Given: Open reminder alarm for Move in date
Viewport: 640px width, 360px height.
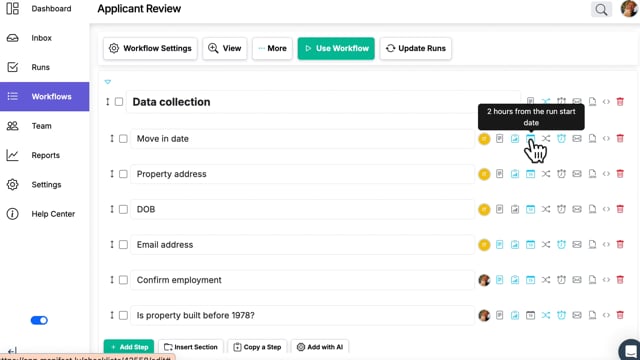Looking at the screenshot, I should [x=562, y=139].
